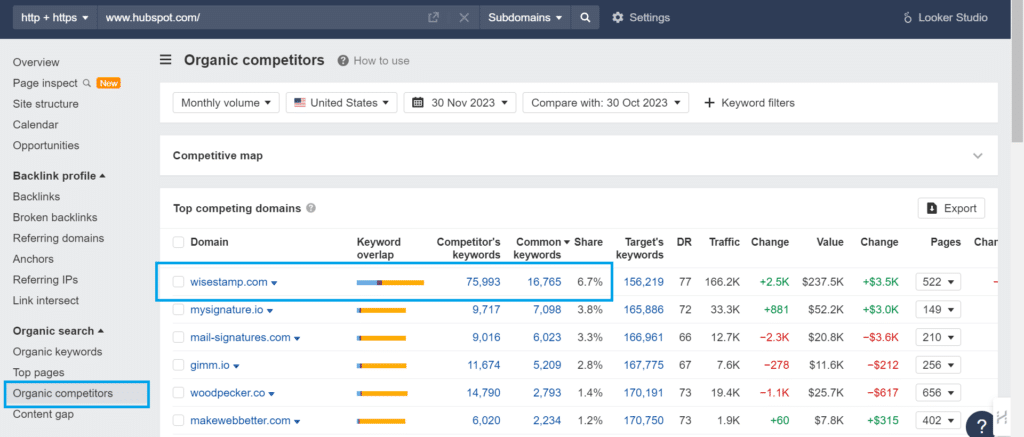This screenshot has width=1024, height=437.
Task: Go to Overview in sidebar
Action: [36, 62]
